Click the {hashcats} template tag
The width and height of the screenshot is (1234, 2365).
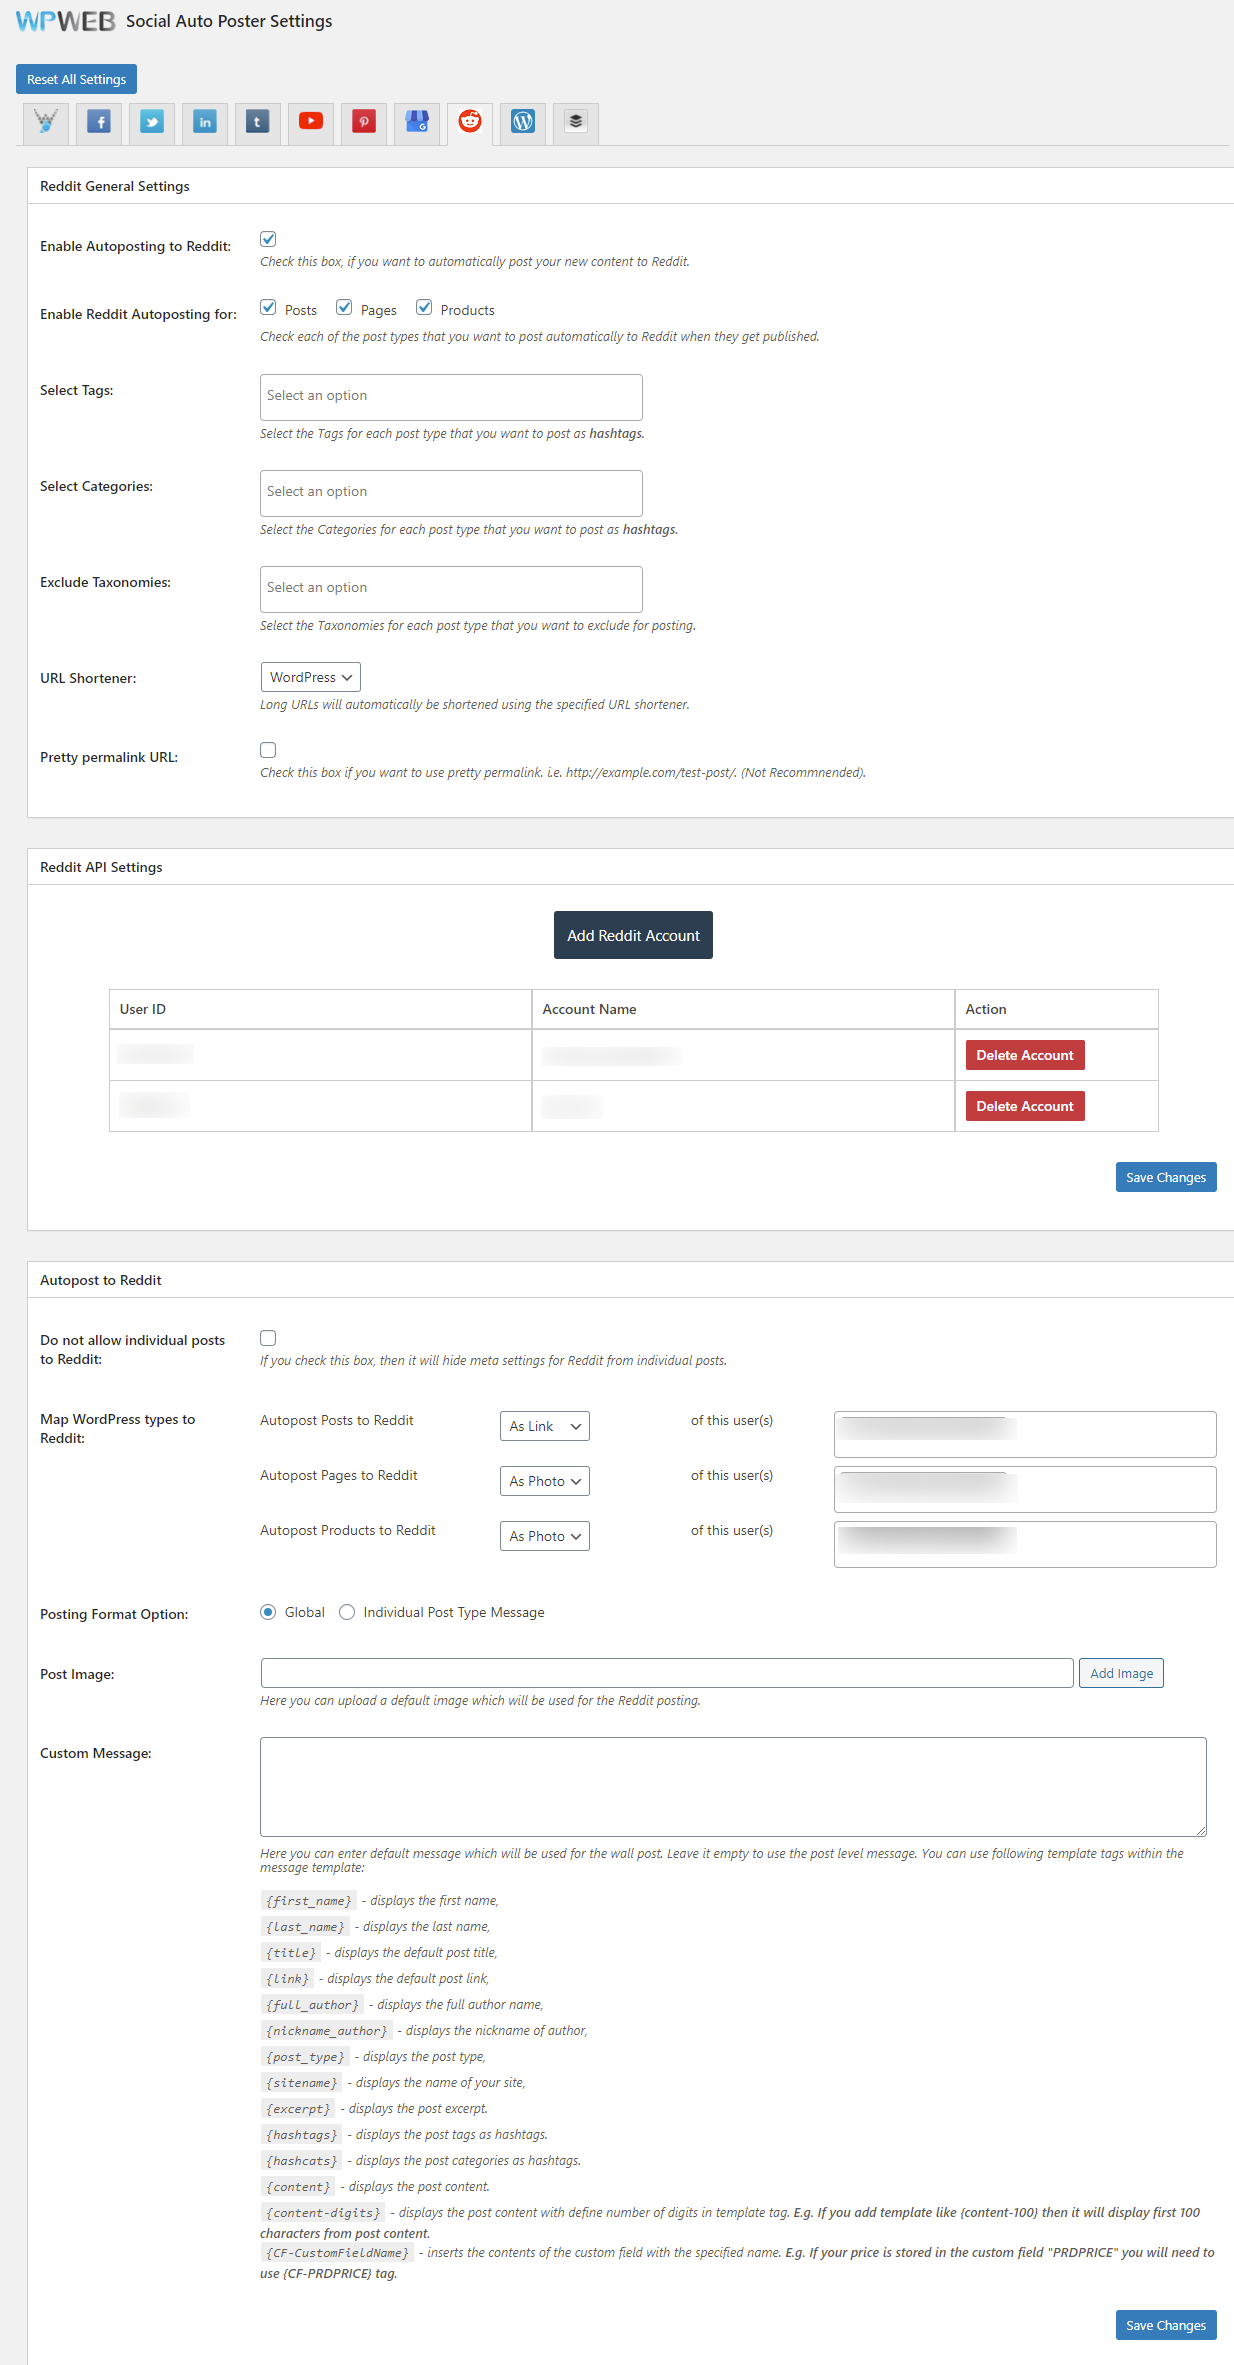[x=301, y=2161]
